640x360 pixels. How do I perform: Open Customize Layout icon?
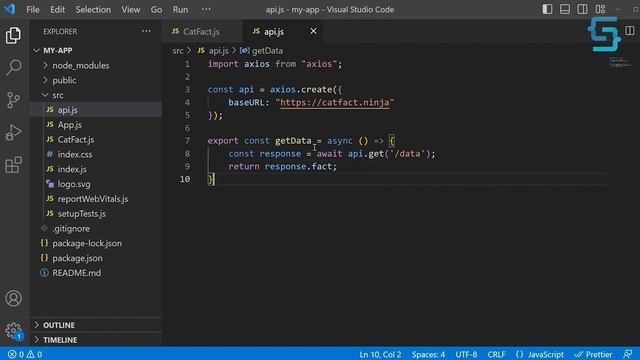[600, 9]
